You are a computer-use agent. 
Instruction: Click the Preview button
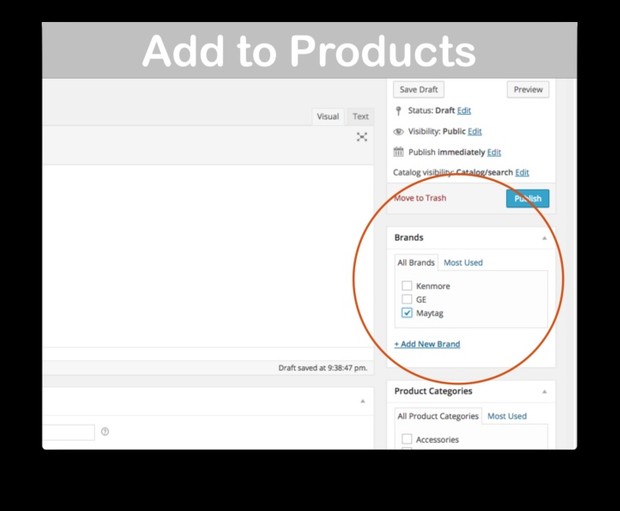[528, 89]
